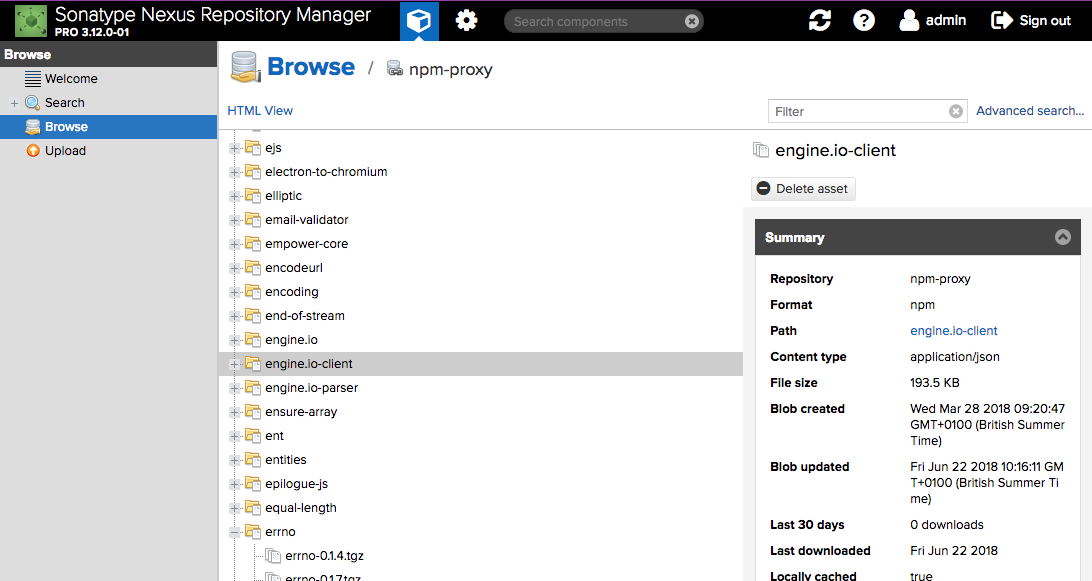The height and width of the screenshot is (581, 1092).
Task: Clear the Search components field
Action: [x=692, y=22]
